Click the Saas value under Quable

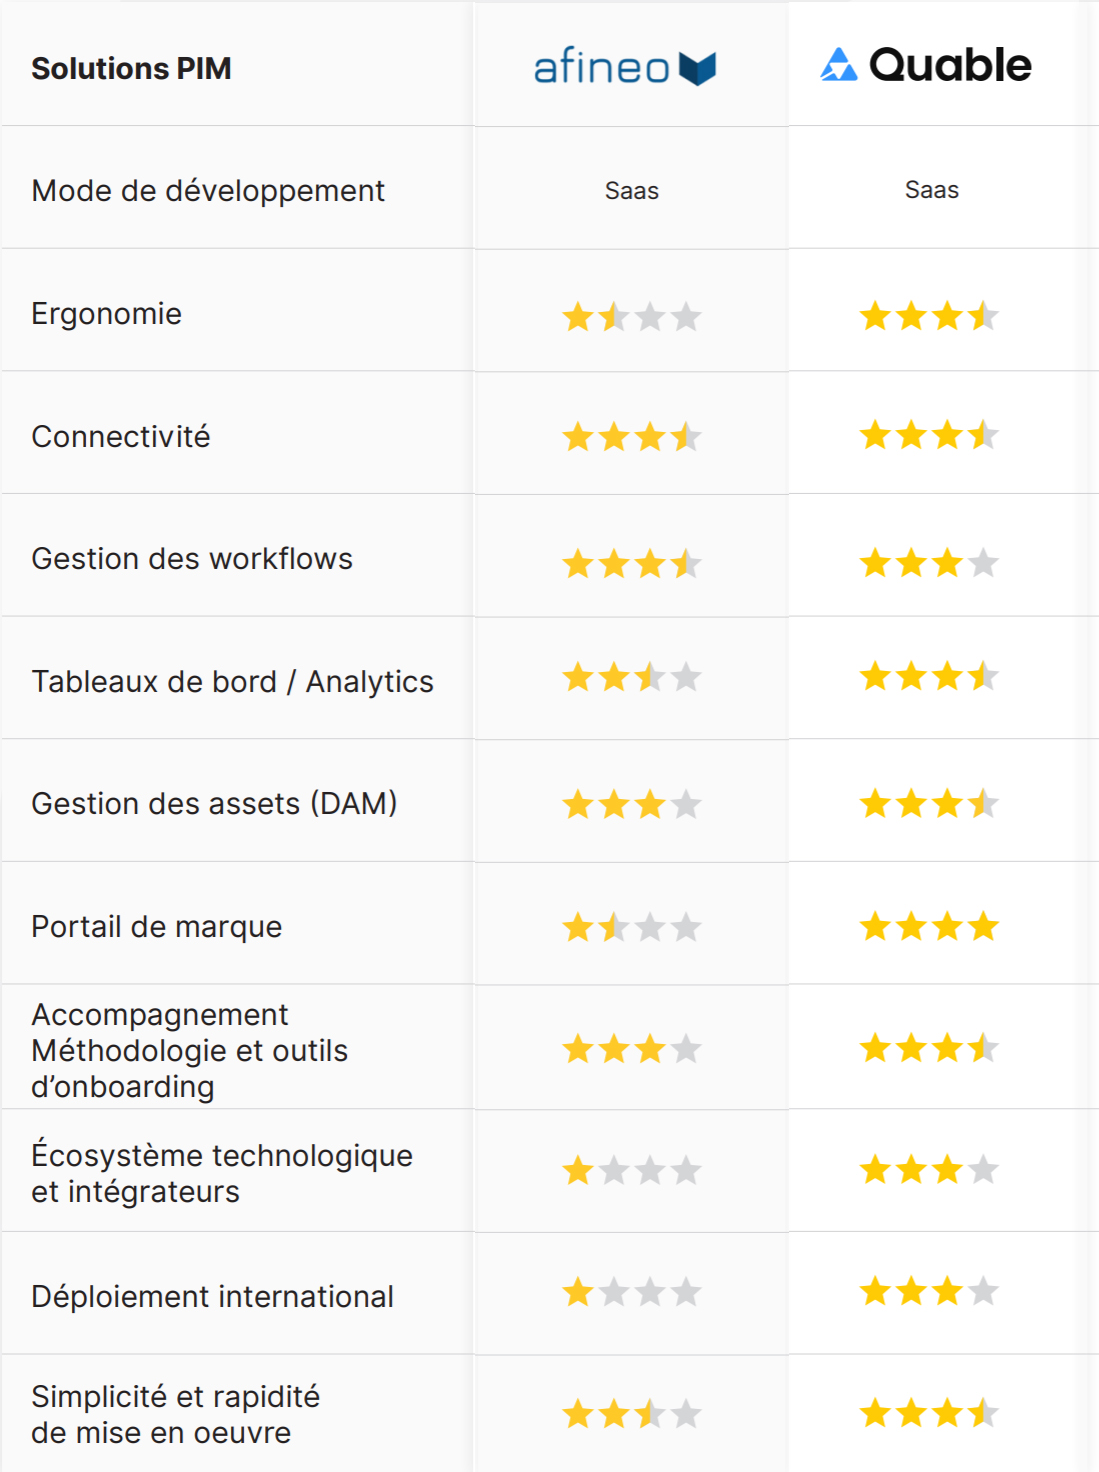click(x=932, y=189)
